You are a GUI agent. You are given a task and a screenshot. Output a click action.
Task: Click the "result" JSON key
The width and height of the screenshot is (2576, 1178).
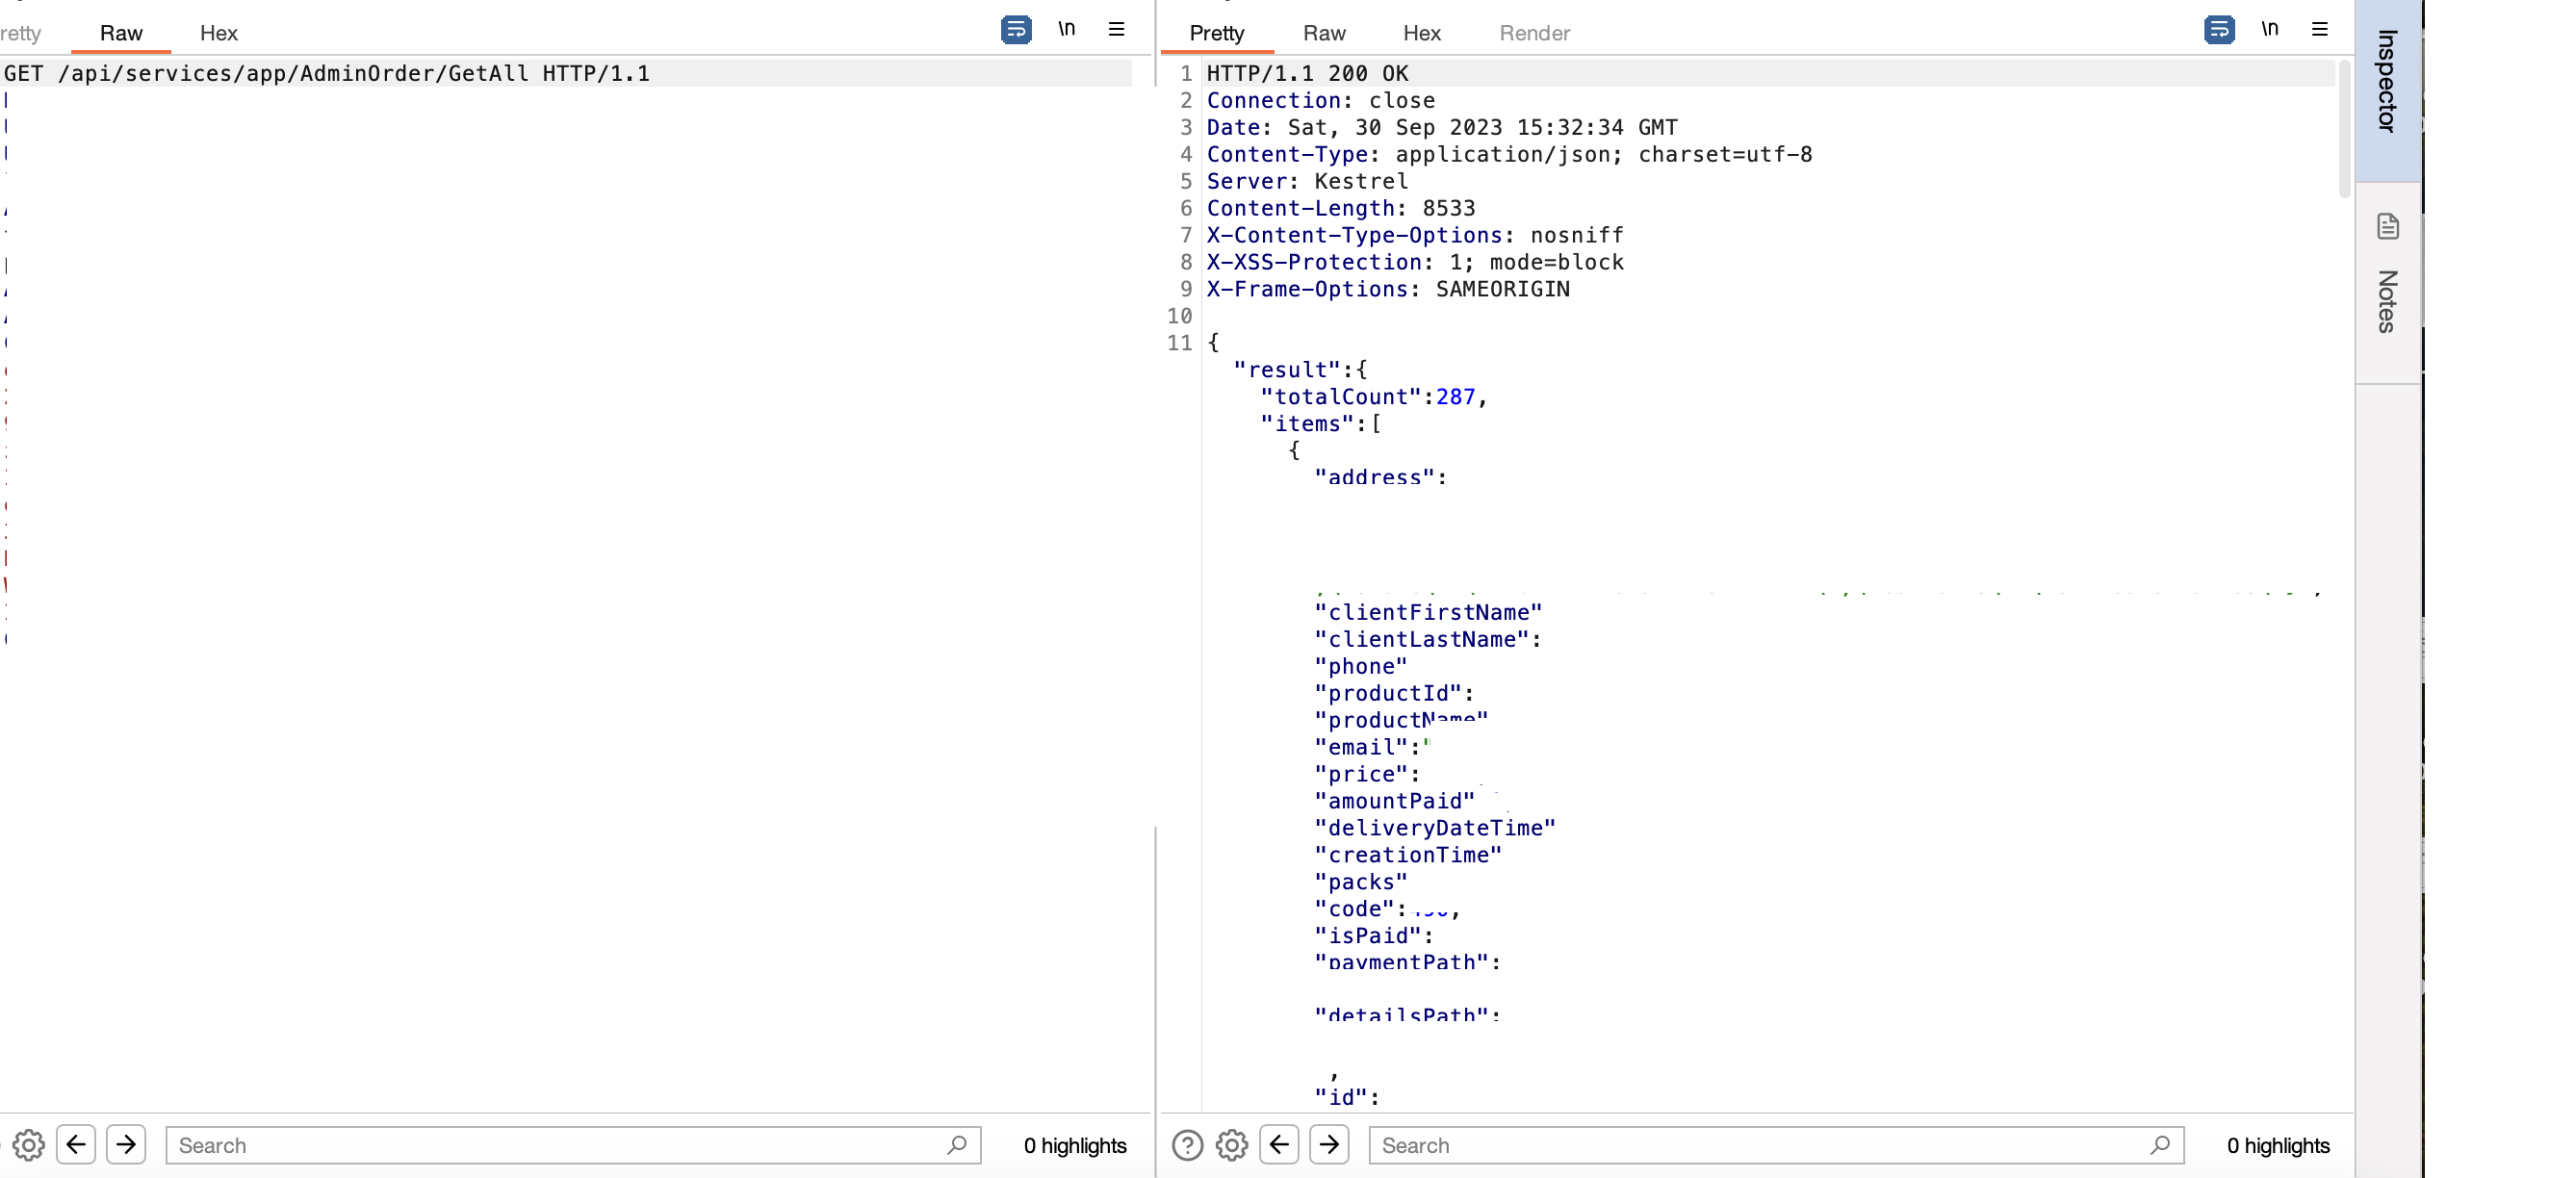[x=1286, y=370]
